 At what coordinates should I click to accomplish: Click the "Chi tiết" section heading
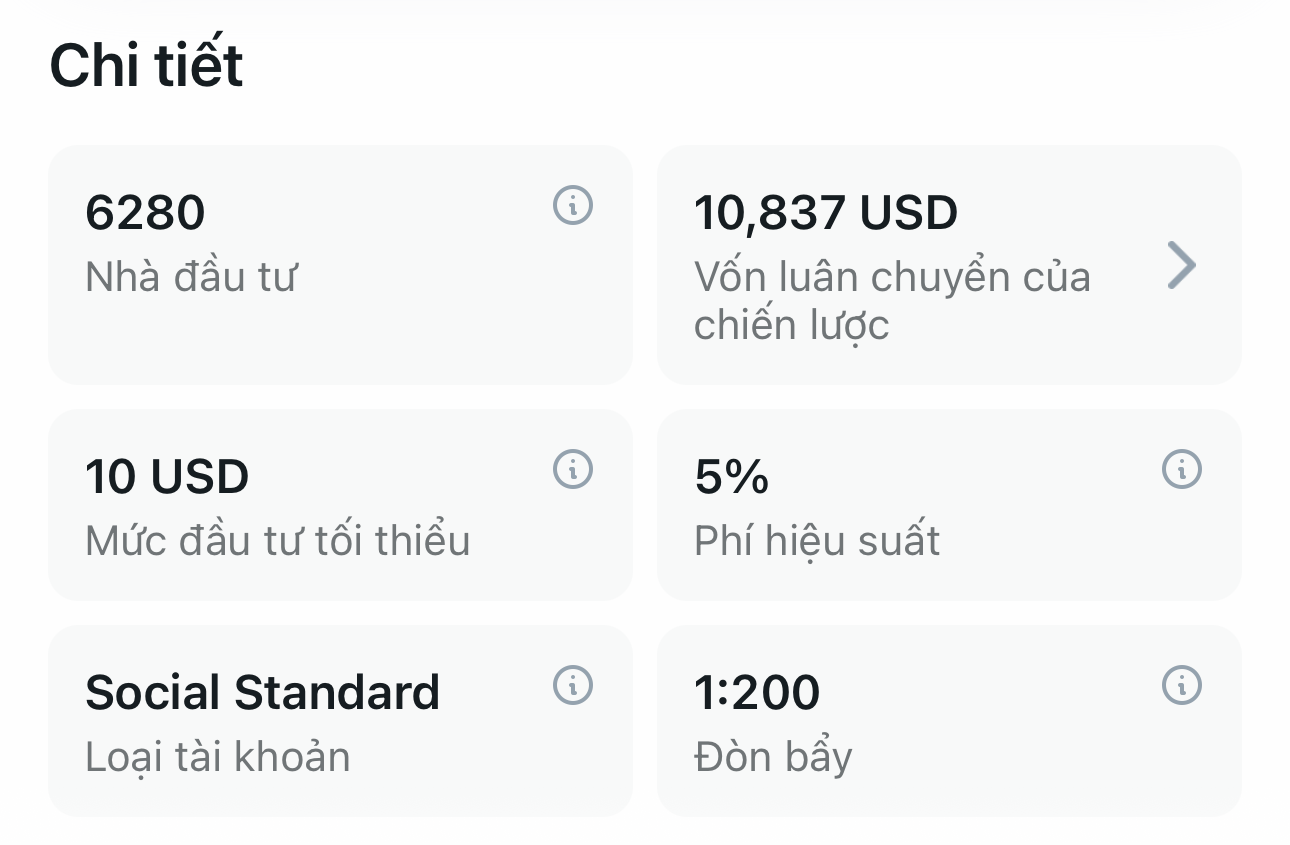pyautogui.click(x=146, y=66)
